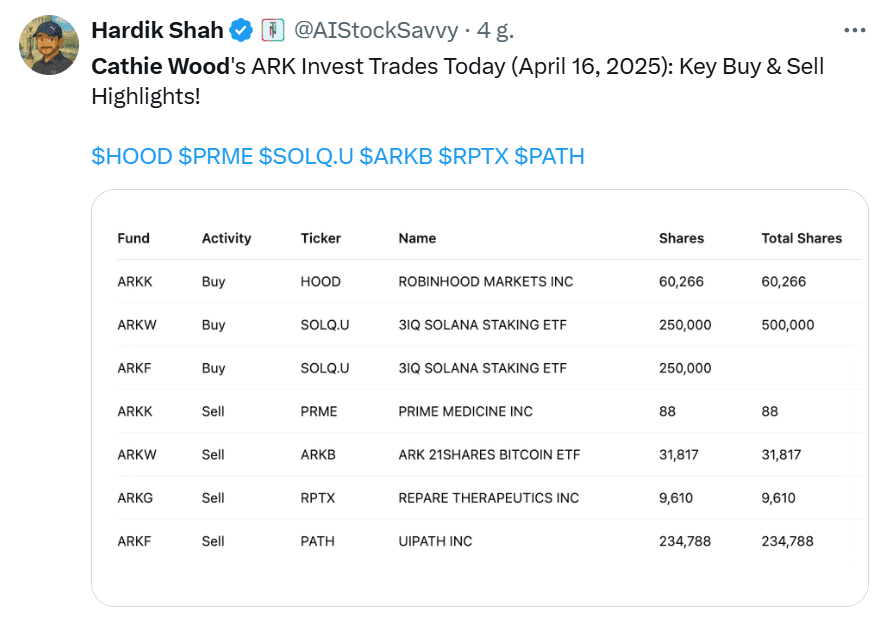Click the blue verified badge icon
884x617 pixels.
[x=242, y=30]
